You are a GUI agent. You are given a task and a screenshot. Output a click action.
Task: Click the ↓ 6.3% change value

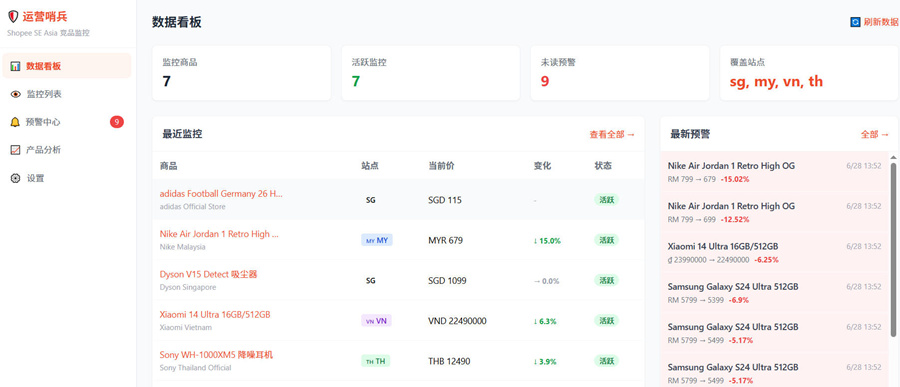[545, 321]
